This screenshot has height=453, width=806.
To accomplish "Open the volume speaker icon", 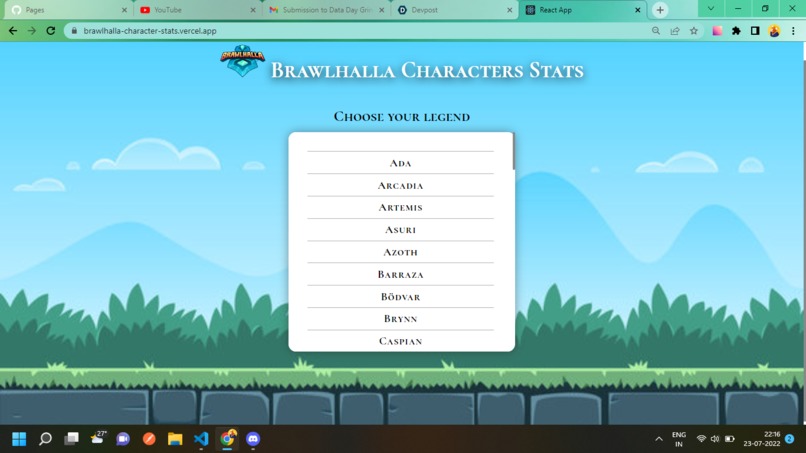I will tap(715, 439).
